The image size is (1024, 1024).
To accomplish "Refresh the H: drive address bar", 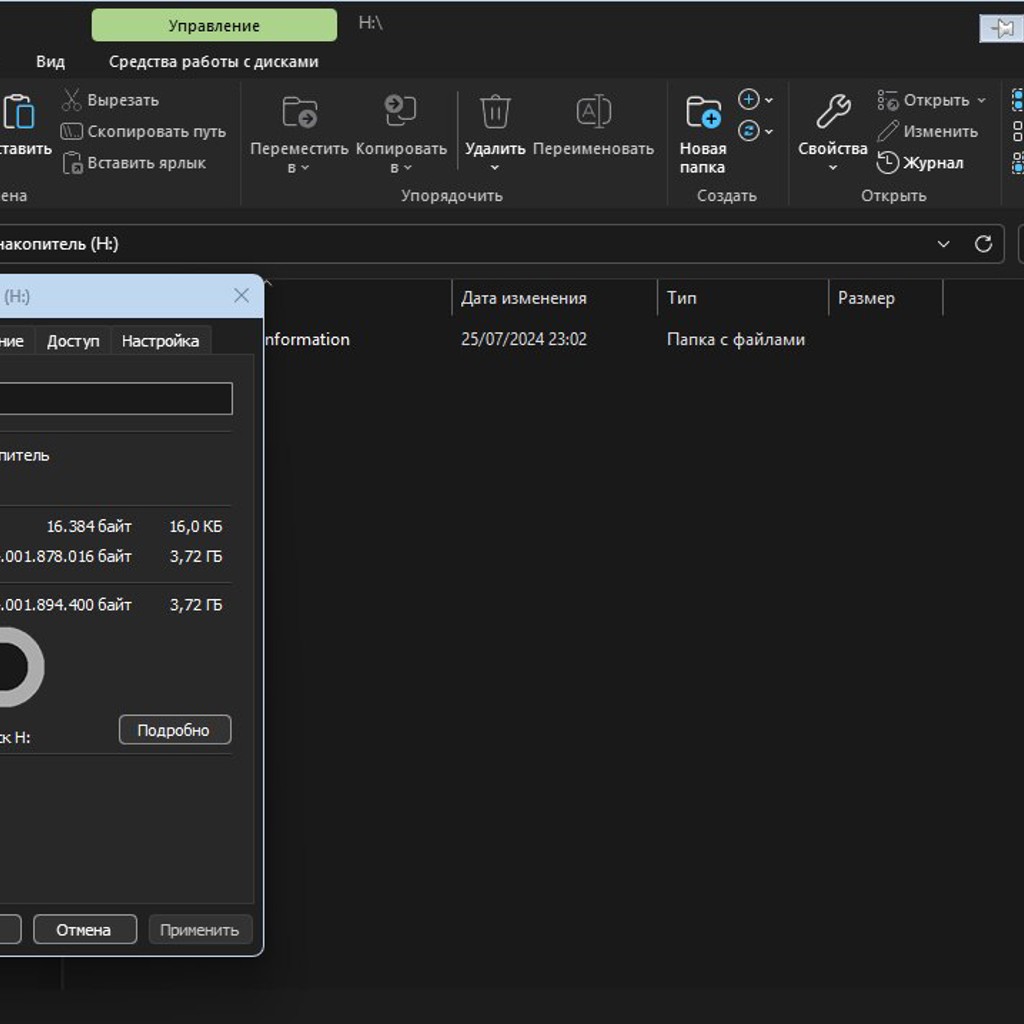I will (x=983, y=244).
